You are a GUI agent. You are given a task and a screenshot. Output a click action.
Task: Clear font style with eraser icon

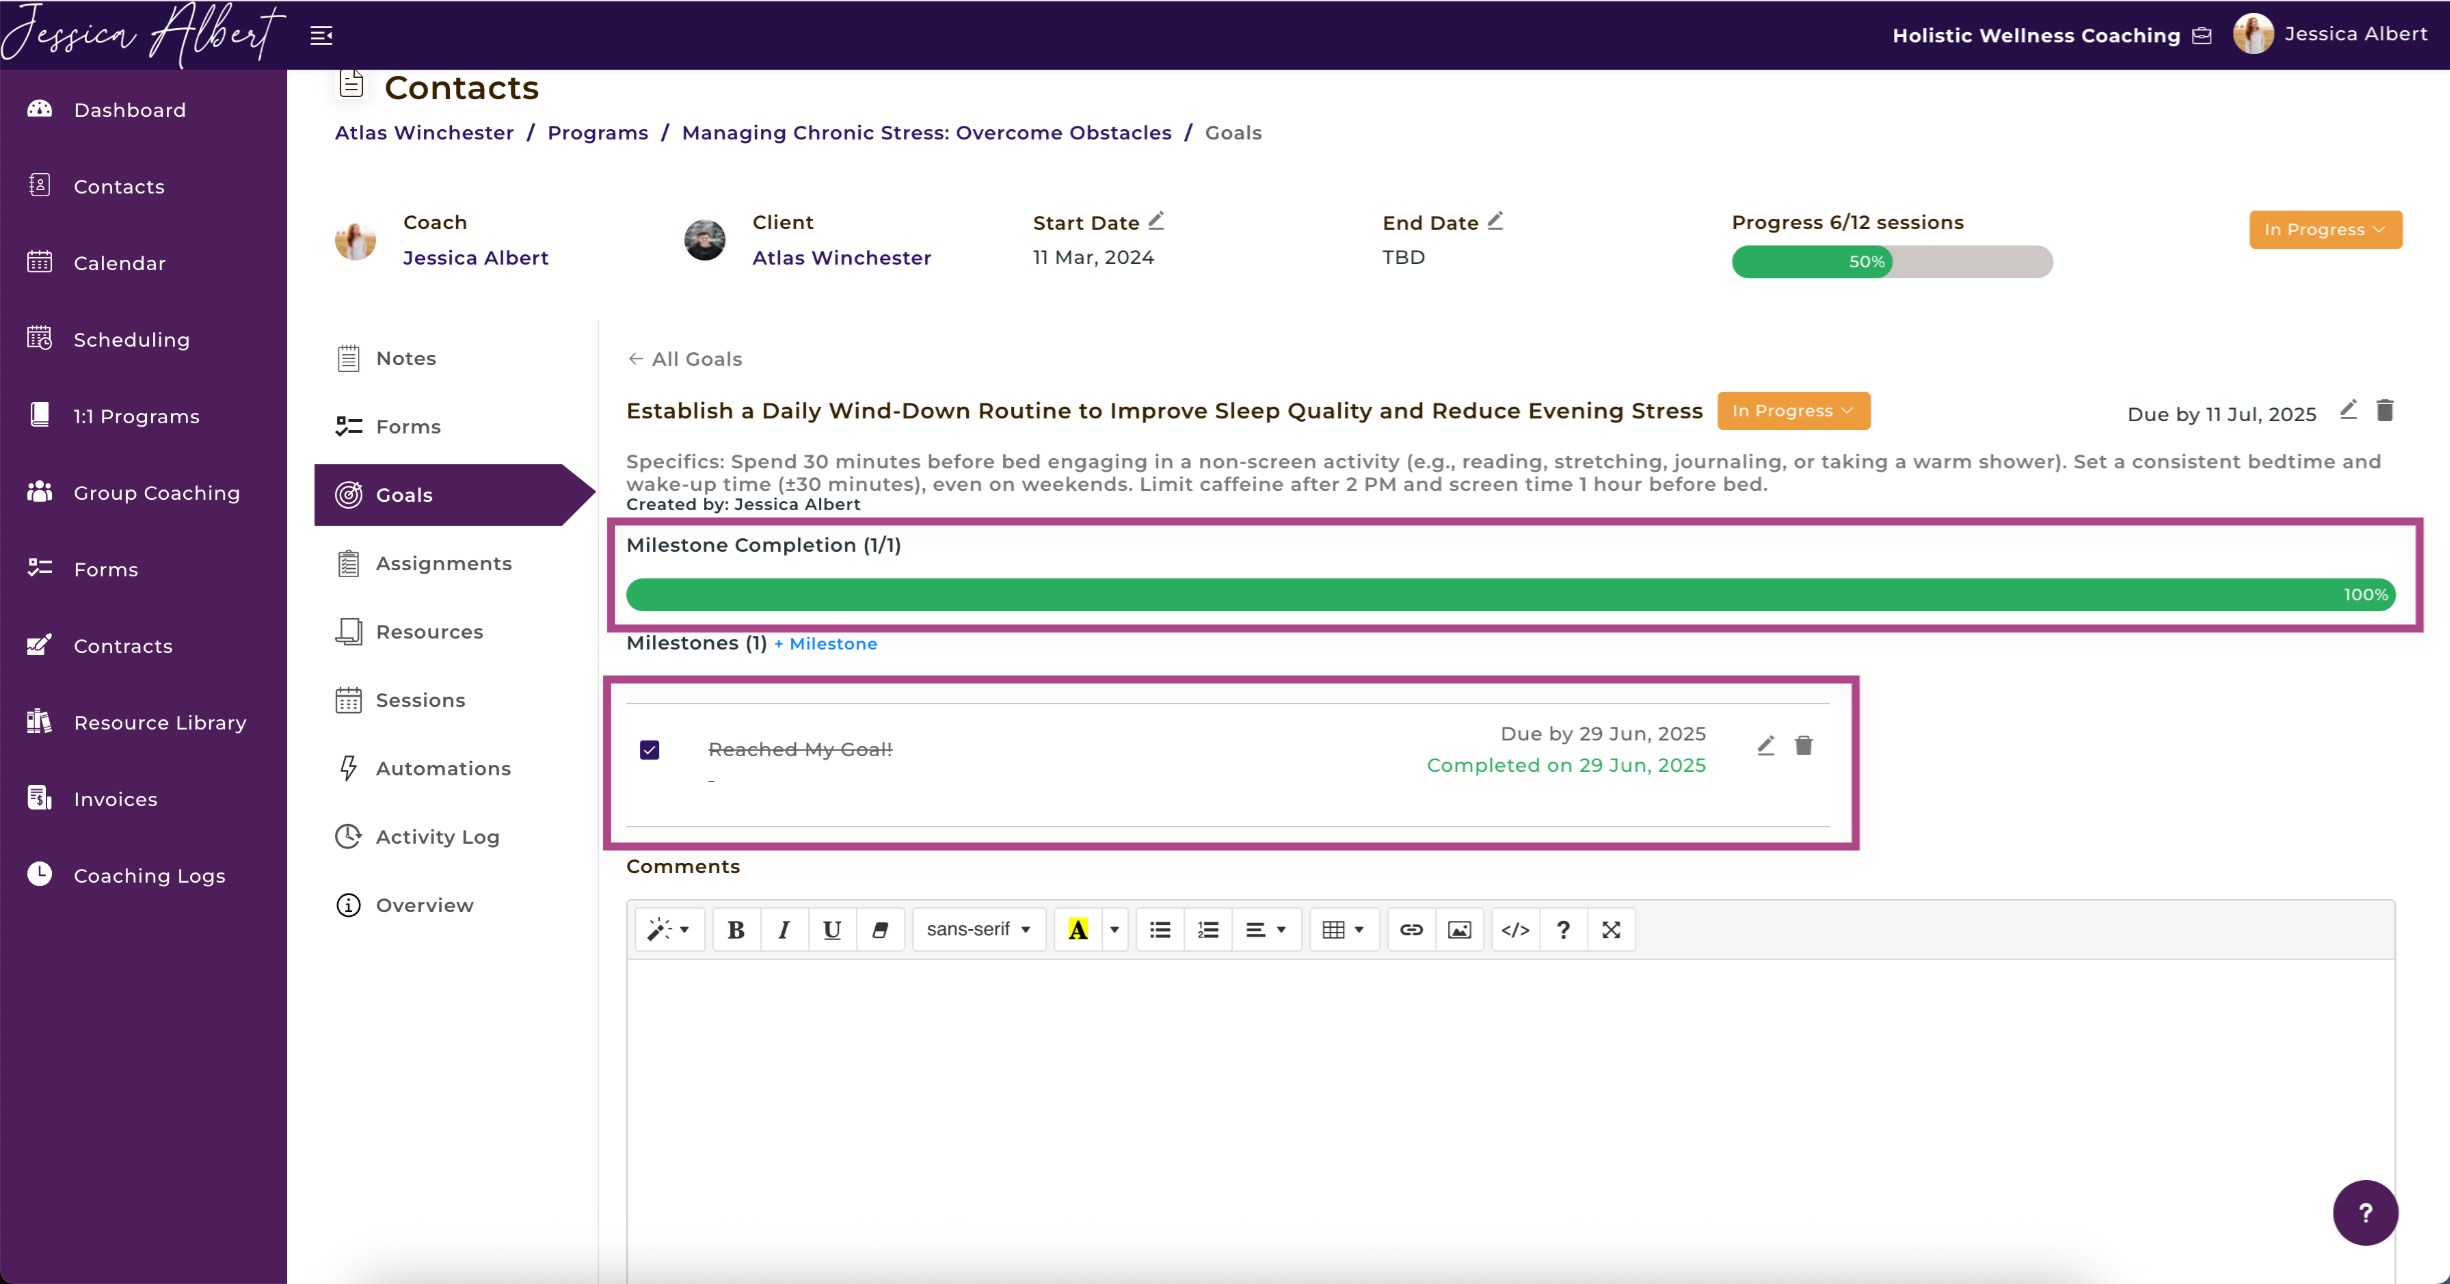point(880,930)
